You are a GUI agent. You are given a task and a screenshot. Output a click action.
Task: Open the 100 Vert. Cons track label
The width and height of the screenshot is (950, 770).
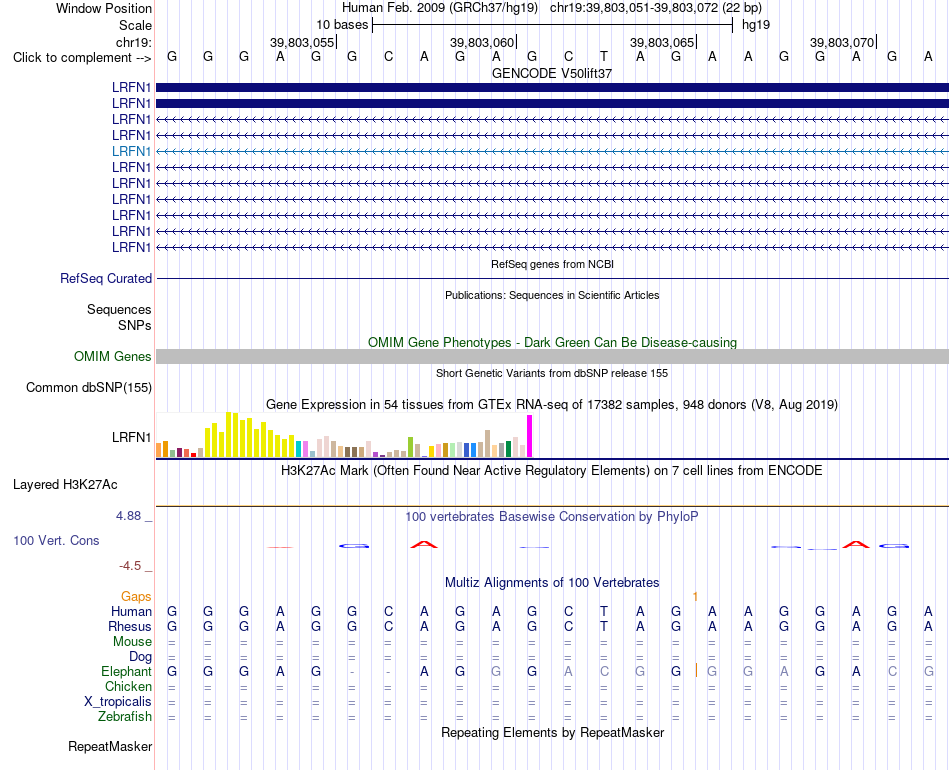[x=56, y=540]
